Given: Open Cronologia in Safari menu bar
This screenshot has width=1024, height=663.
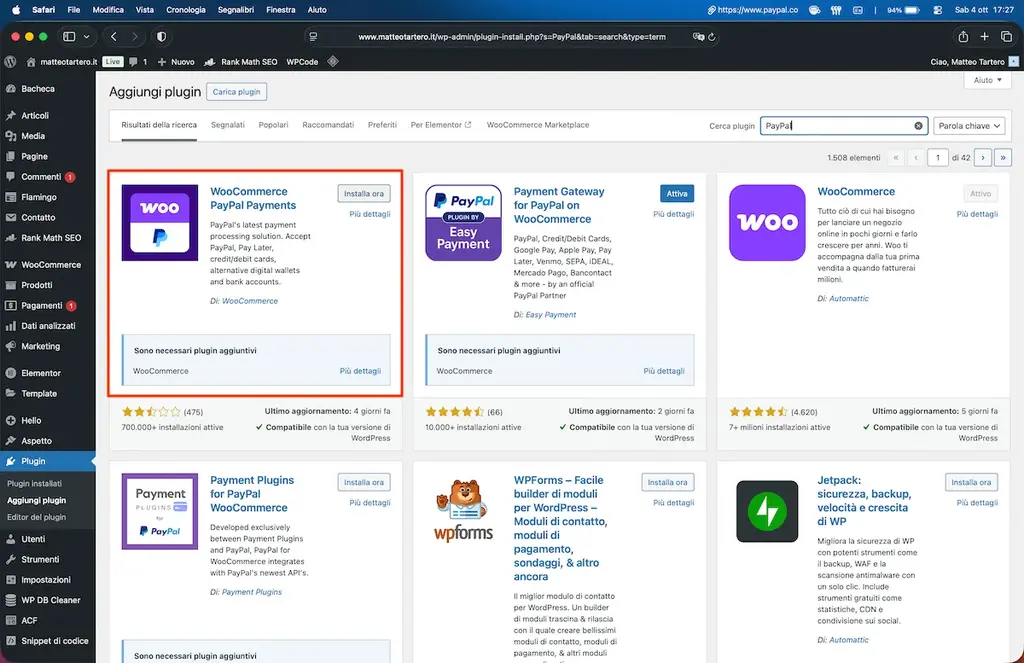Looking at the screenshot, I should (184, 10).
